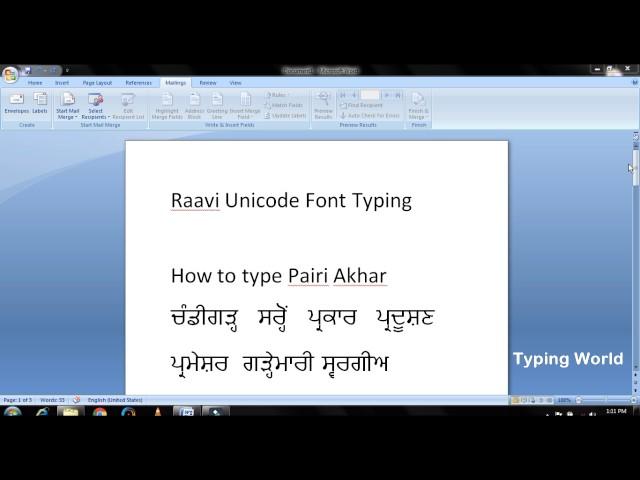
Task: Open File Explorer folder on taskbar
Action: (x=70, y=411)
